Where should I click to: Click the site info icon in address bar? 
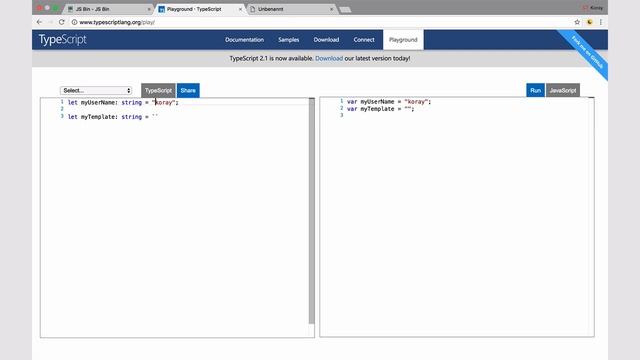pyautogui.click(x=74, y=22)
